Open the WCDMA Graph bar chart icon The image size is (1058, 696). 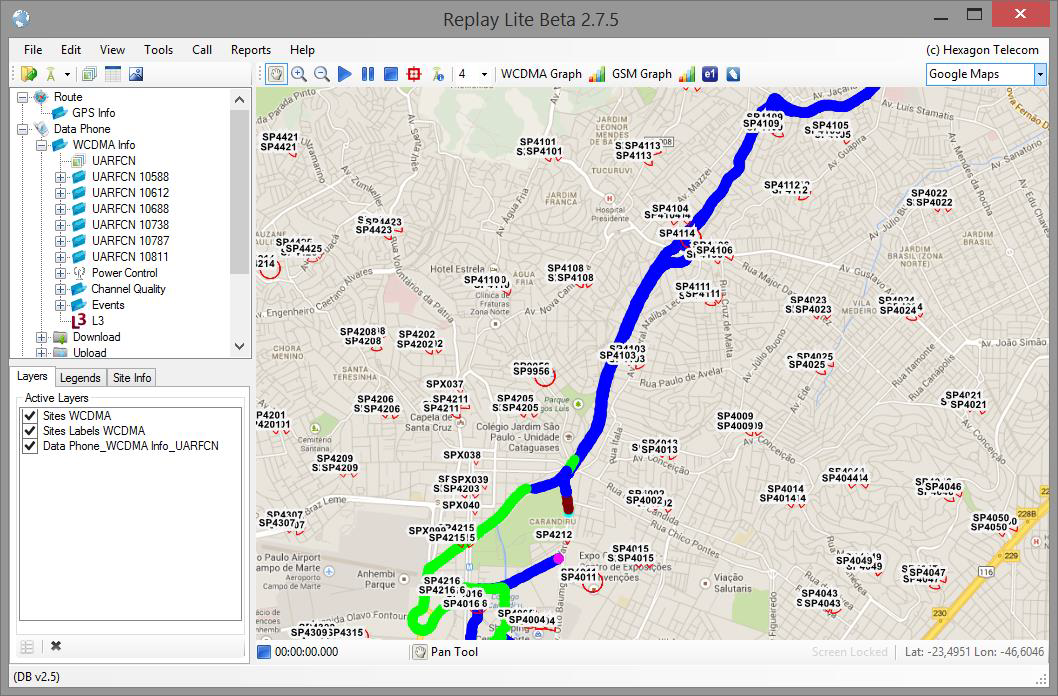point(597,74)
